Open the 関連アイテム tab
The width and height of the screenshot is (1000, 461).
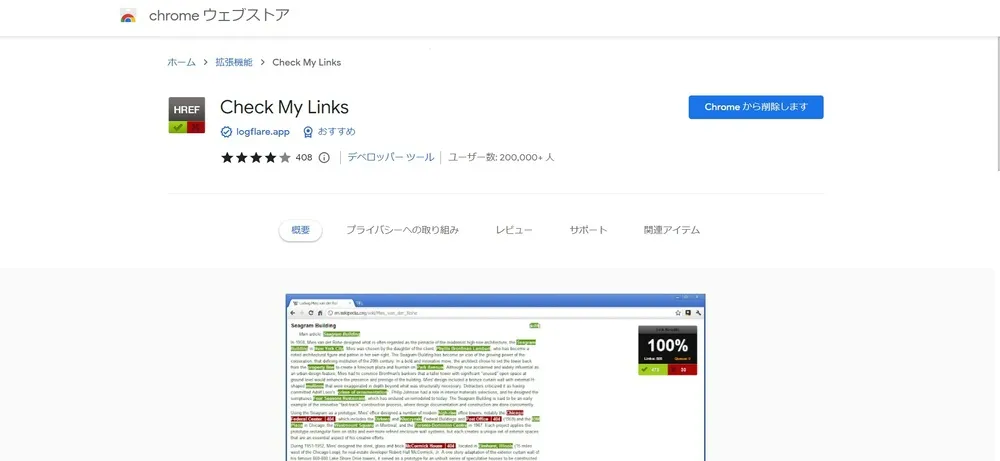click(672, 230)
